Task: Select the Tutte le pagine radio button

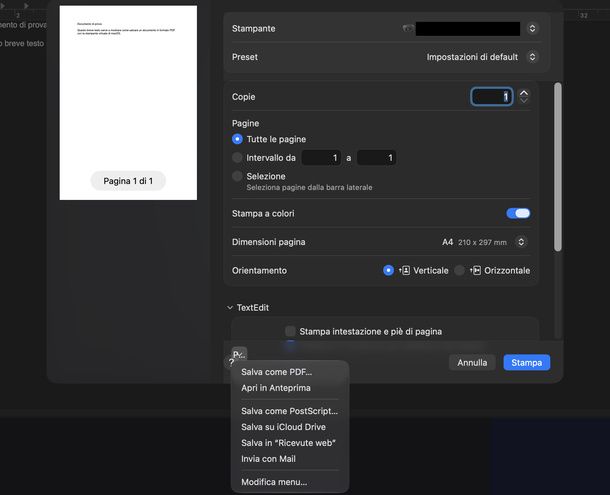Action: (x=237, y=139)
